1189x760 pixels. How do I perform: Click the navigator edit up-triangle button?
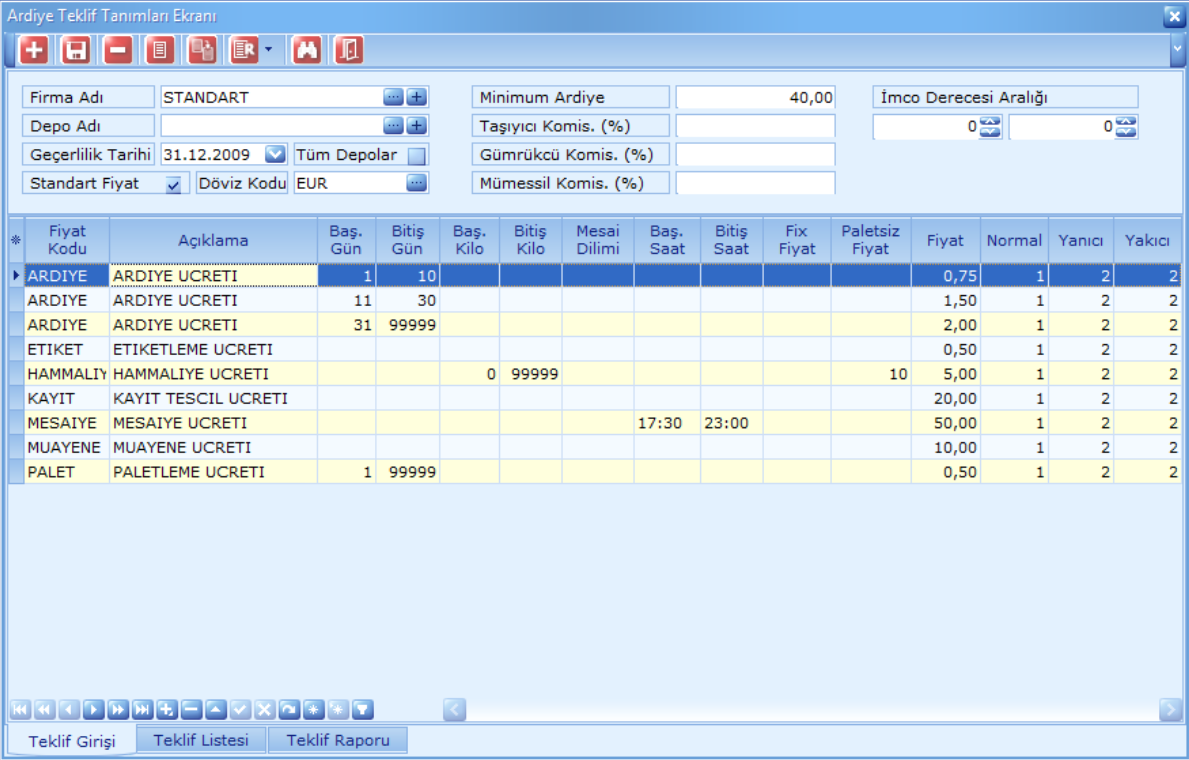(215, 710)
